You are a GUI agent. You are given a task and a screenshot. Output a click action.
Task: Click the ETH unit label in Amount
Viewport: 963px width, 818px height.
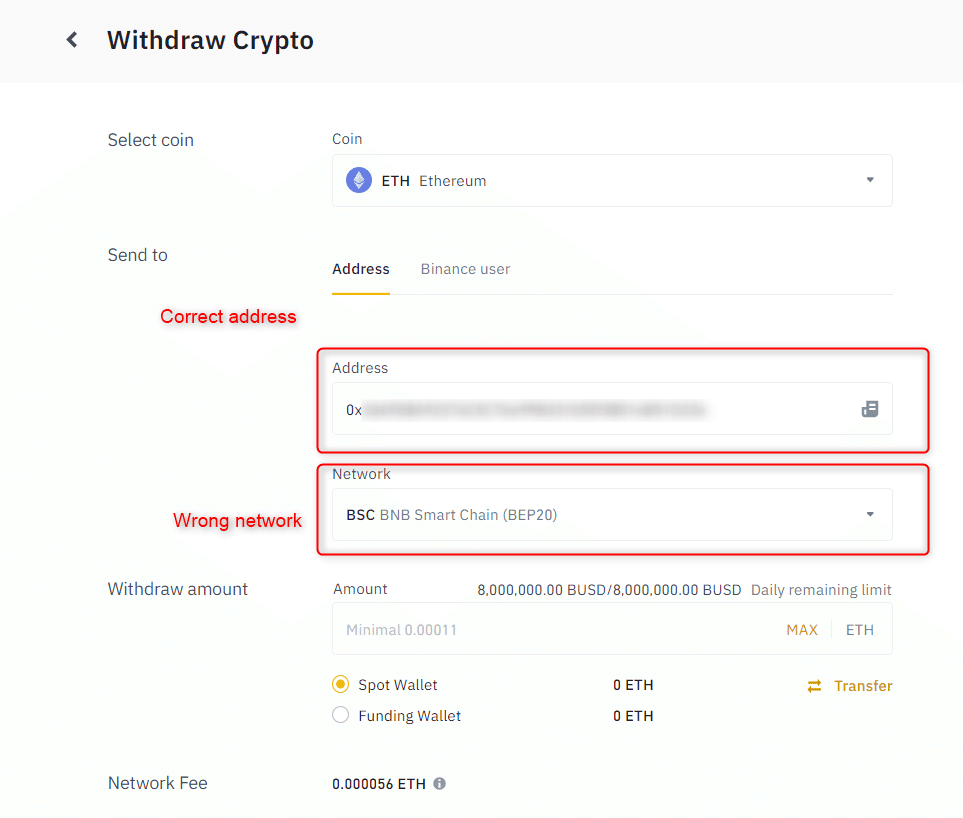[859, 630]
